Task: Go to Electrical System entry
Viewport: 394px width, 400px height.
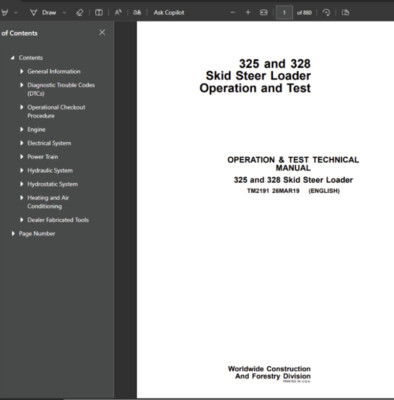Action: (x=49, y=143)
